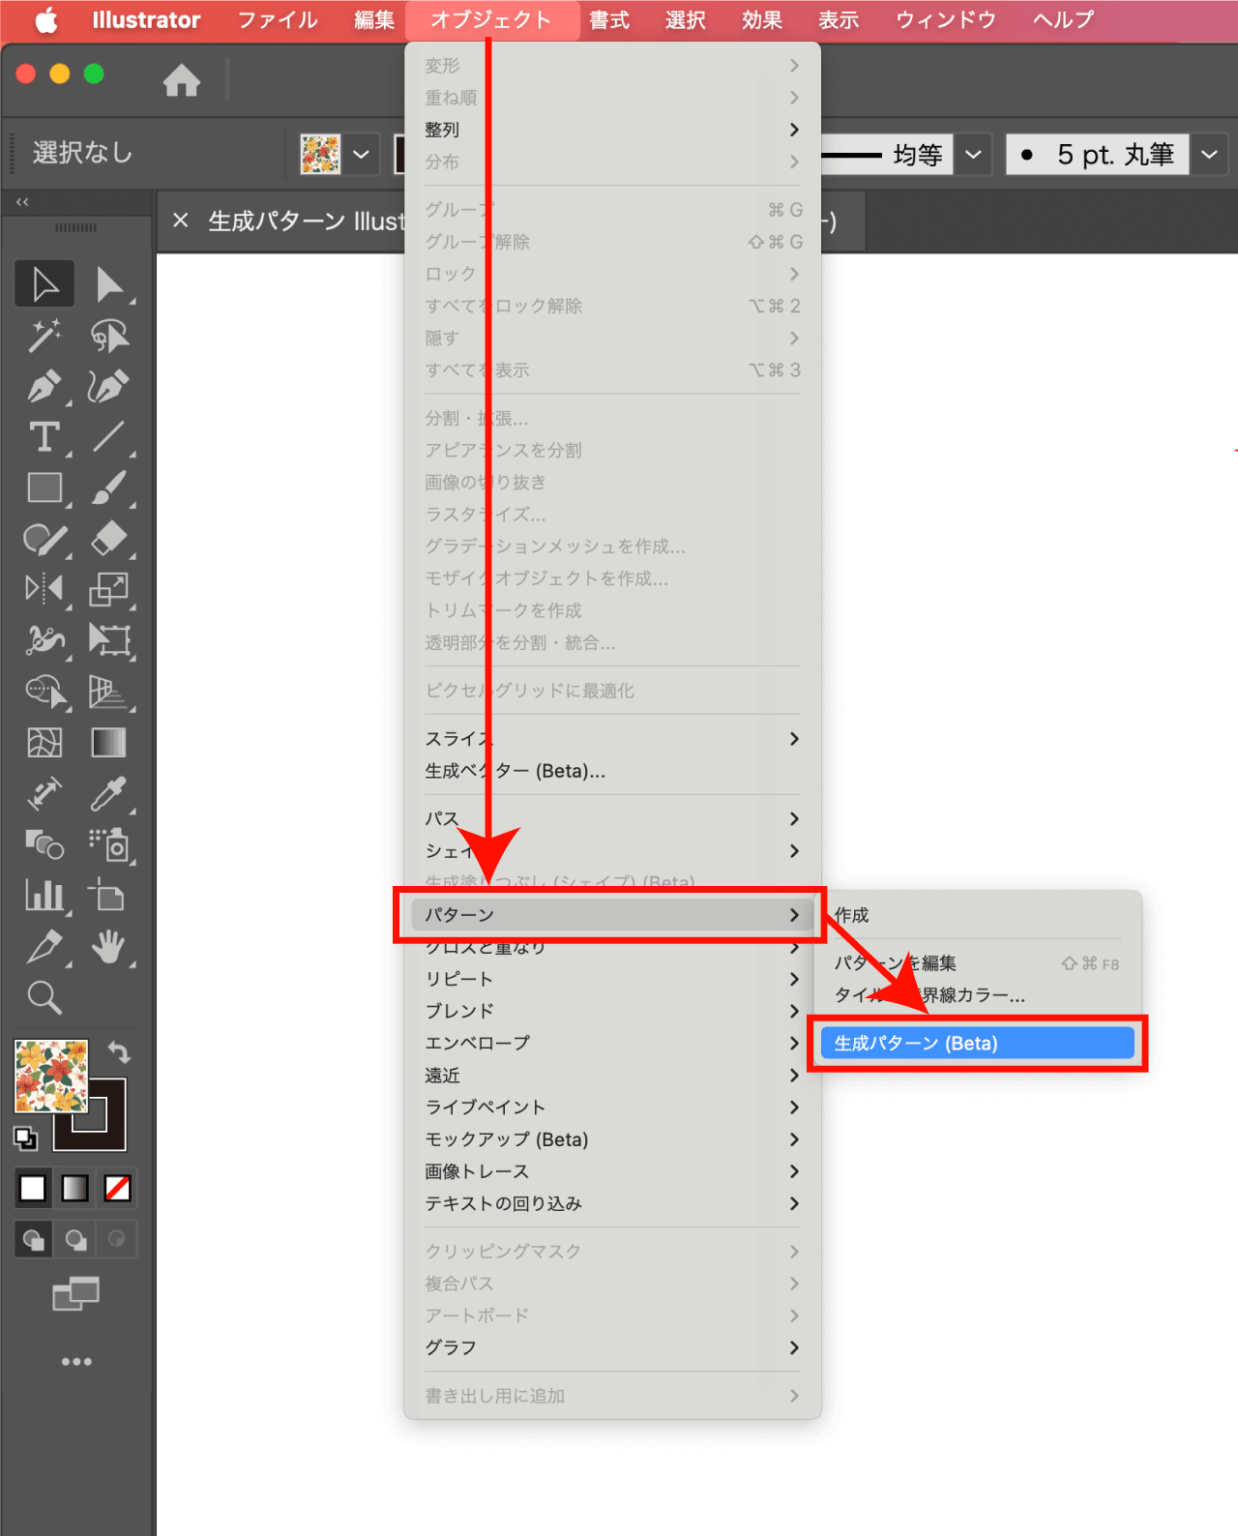Swap fill and stroke colors
This screenshot has height=1536, width=1238.
(x=120, y=1051)
